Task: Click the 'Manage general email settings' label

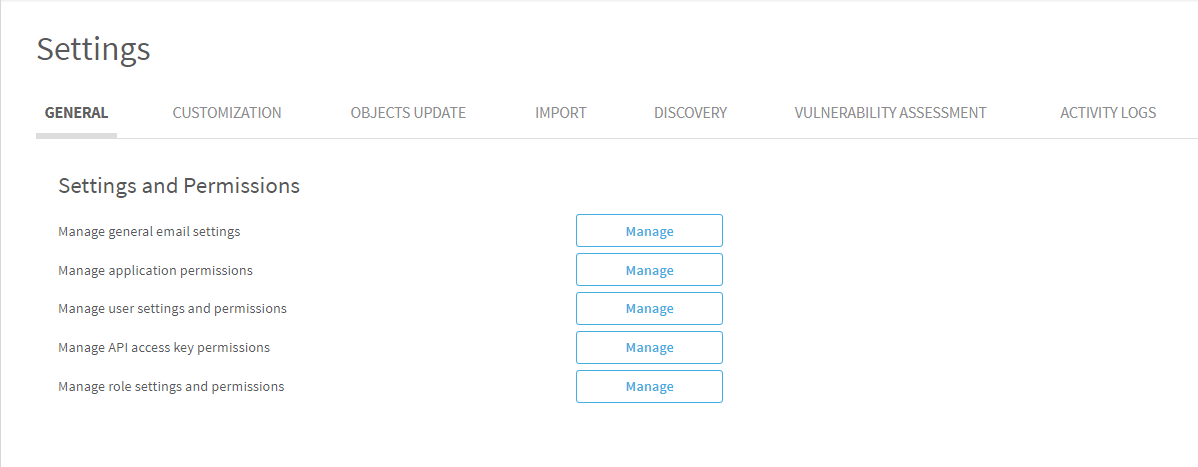Action: point(149,232)
